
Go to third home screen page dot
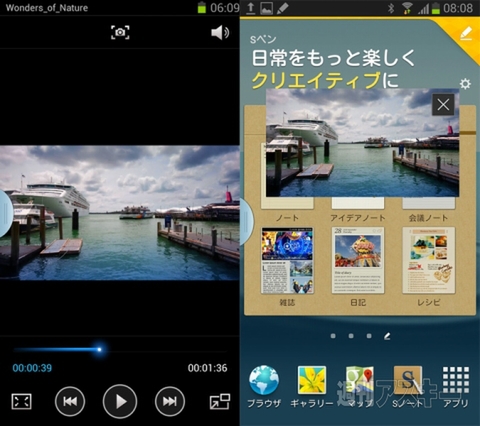point(369,336)
